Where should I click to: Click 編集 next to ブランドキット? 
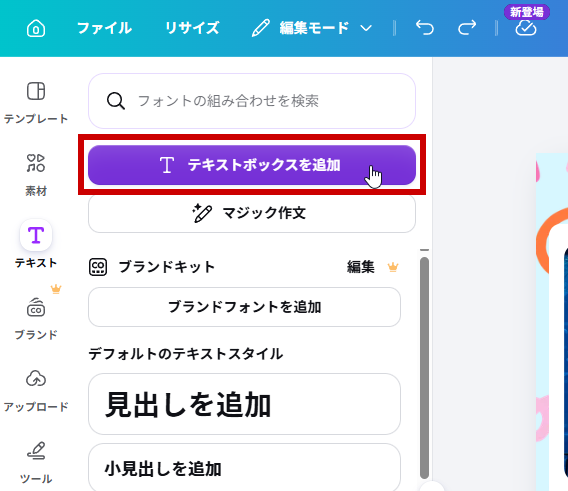[x=360, y=267]
